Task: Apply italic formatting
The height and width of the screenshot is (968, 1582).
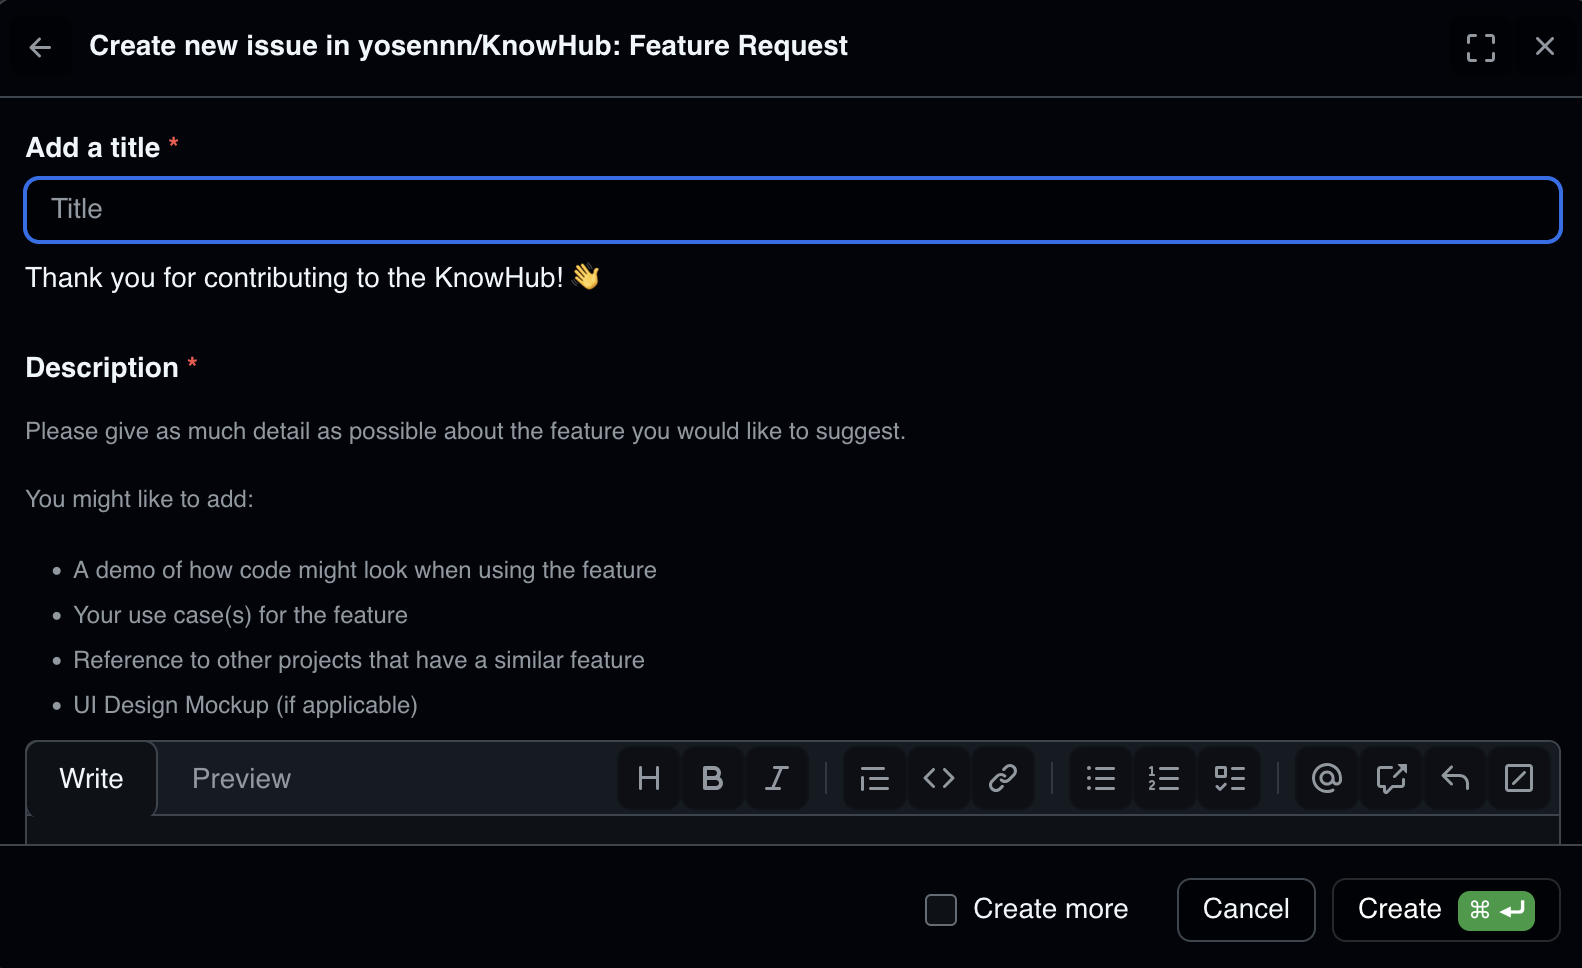Action: click(776, 778)
